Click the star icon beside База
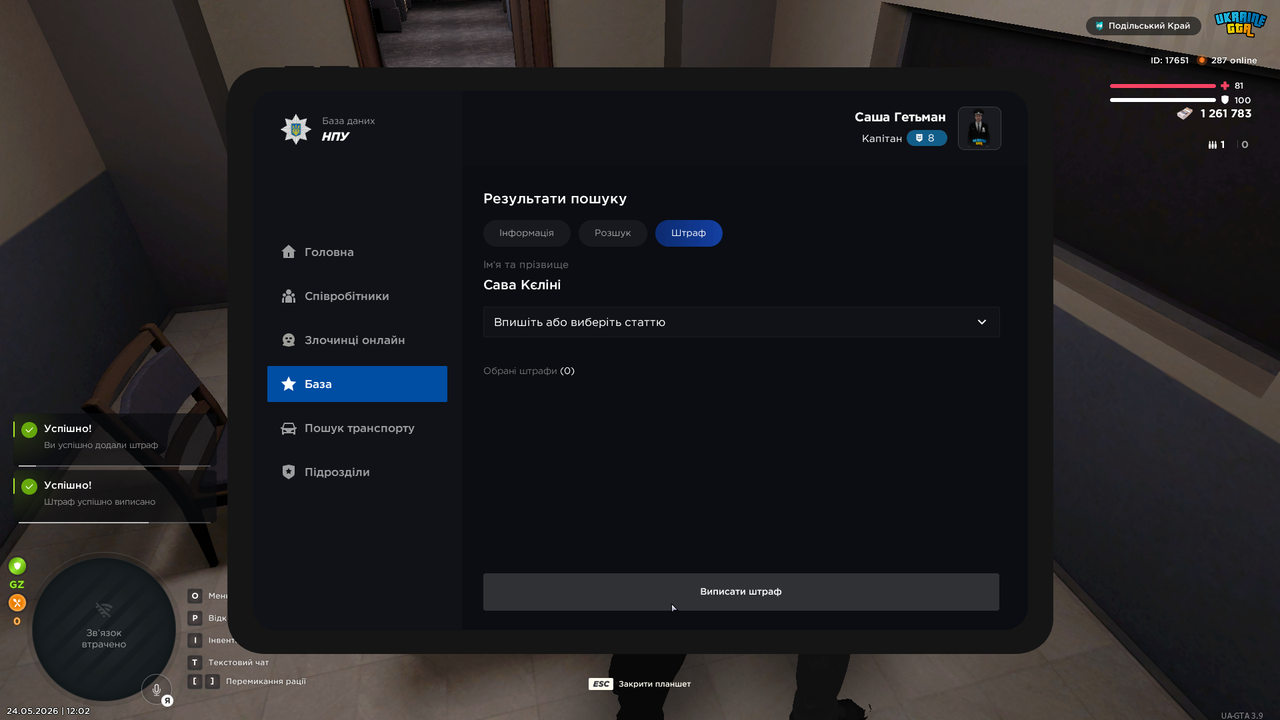 [x=288, y=384]
